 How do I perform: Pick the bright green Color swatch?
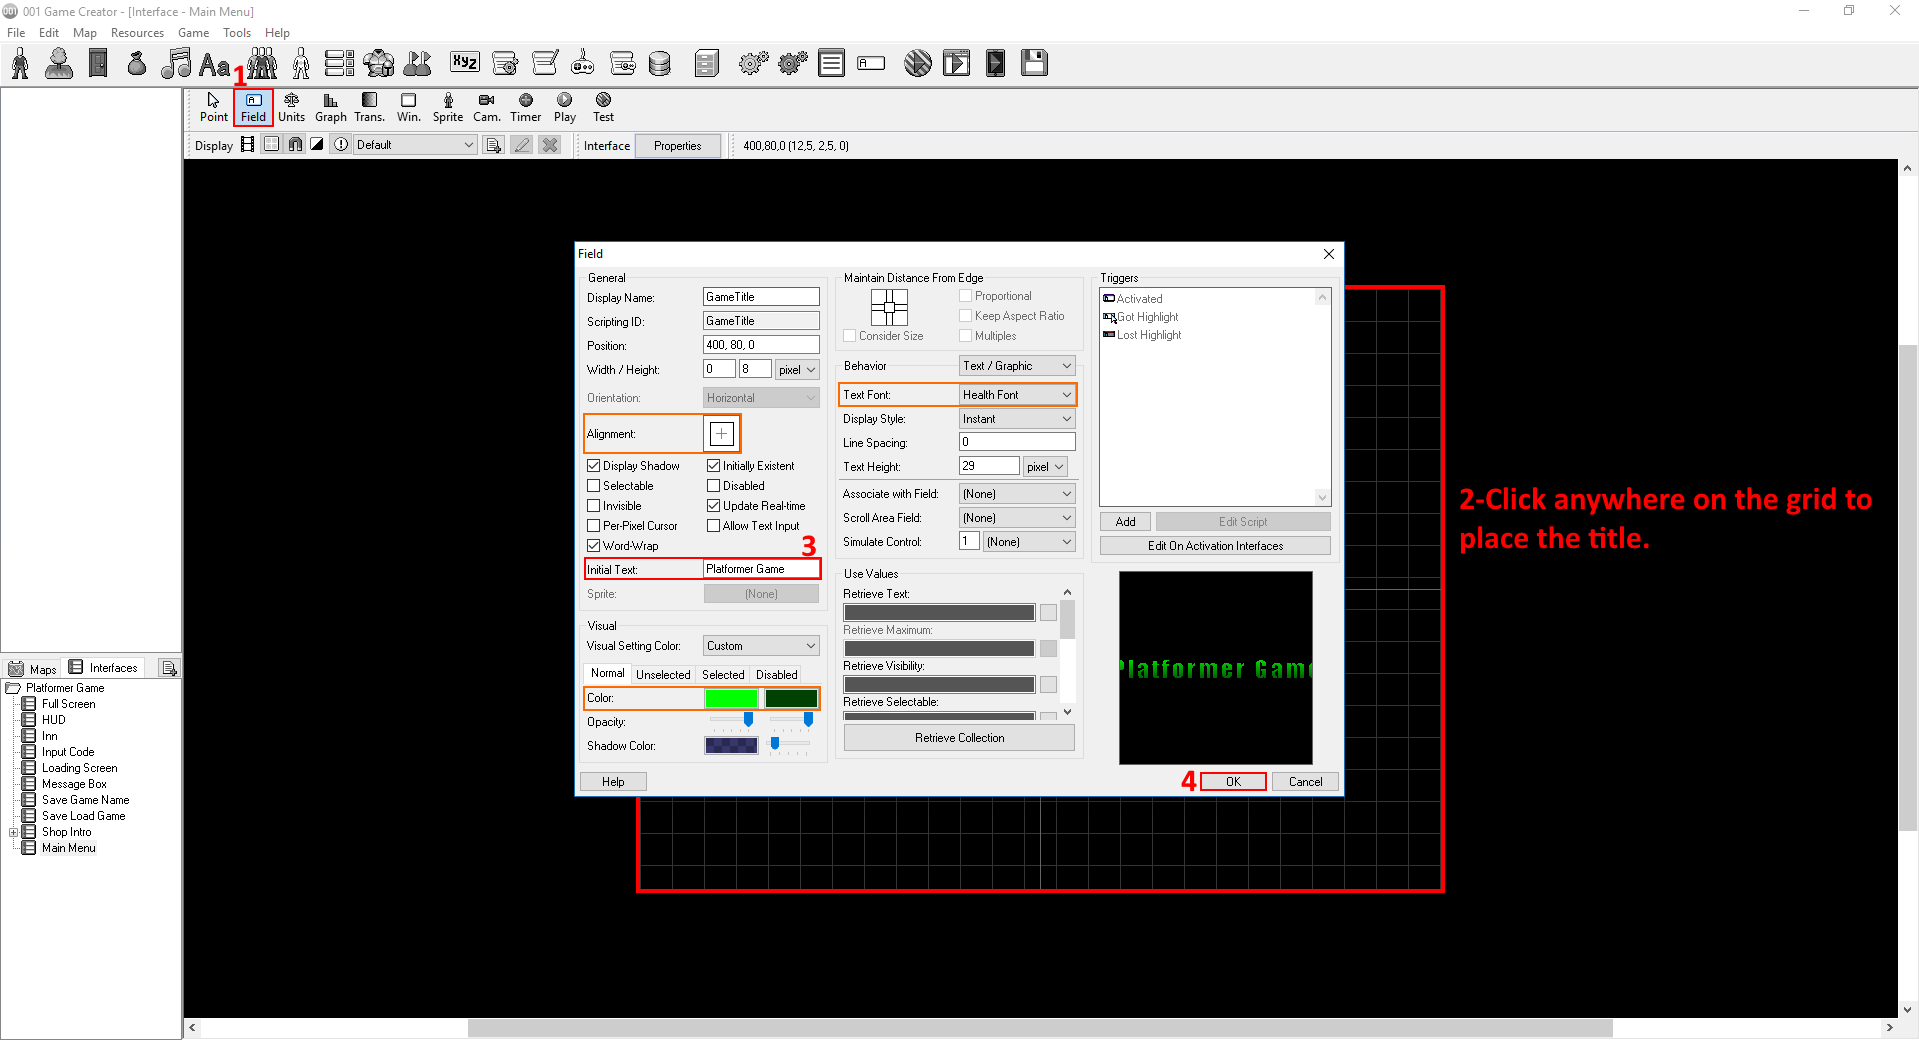coord(731,698)
